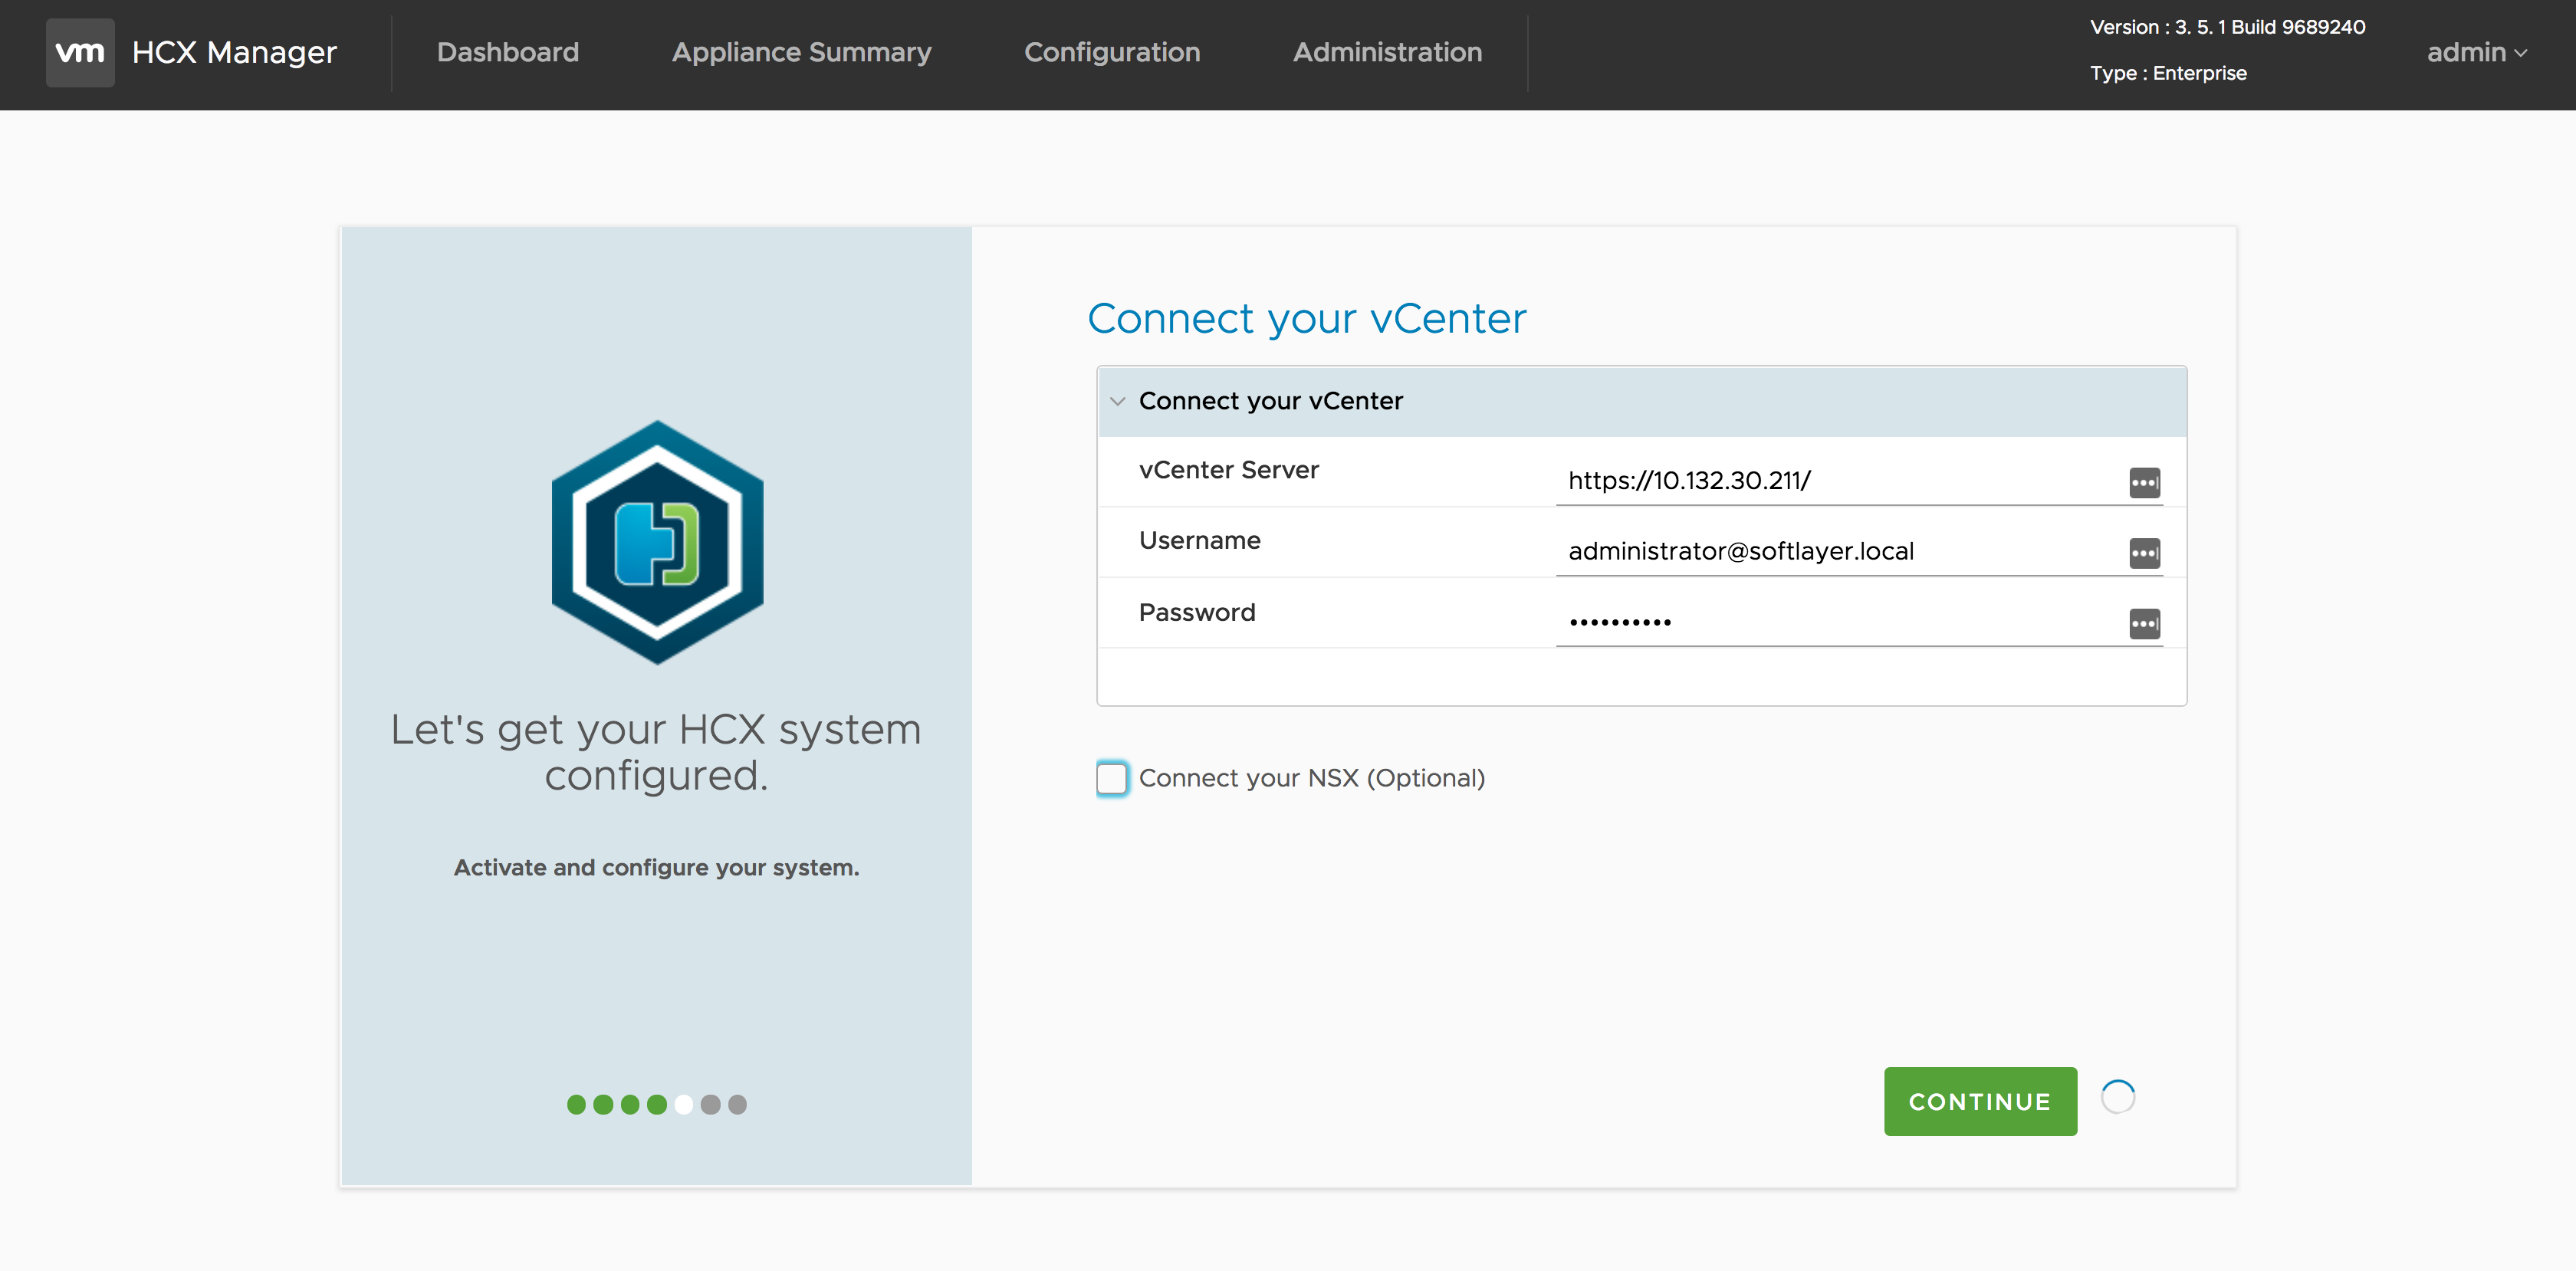Open the Configuration page

point(1112,52)
